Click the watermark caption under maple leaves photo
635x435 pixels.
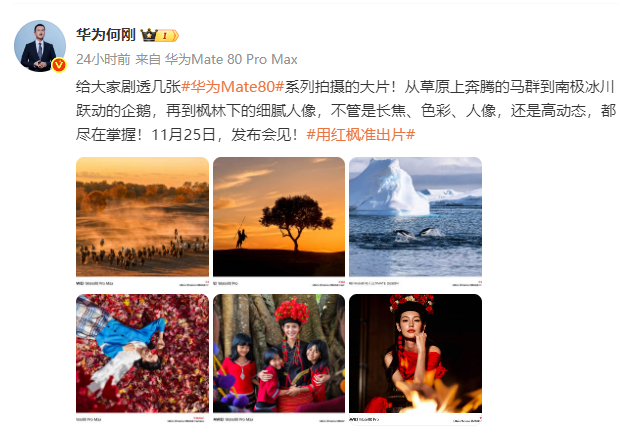(143, 420)
